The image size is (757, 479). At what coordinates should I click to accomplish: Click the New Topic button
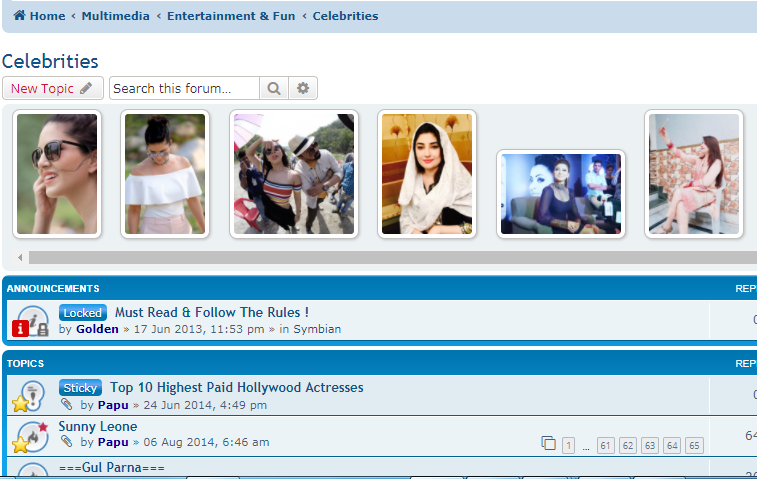coord(52,89)
